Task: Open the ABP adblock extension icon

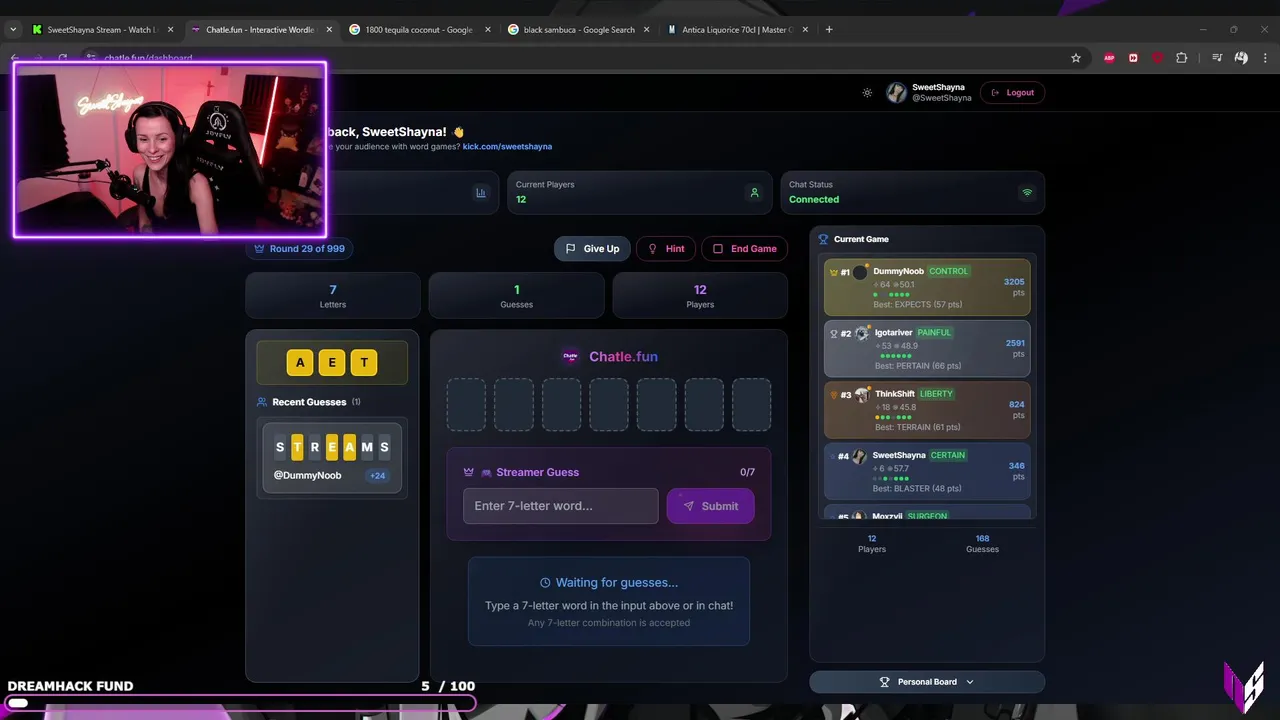Action: [1109, 58]
